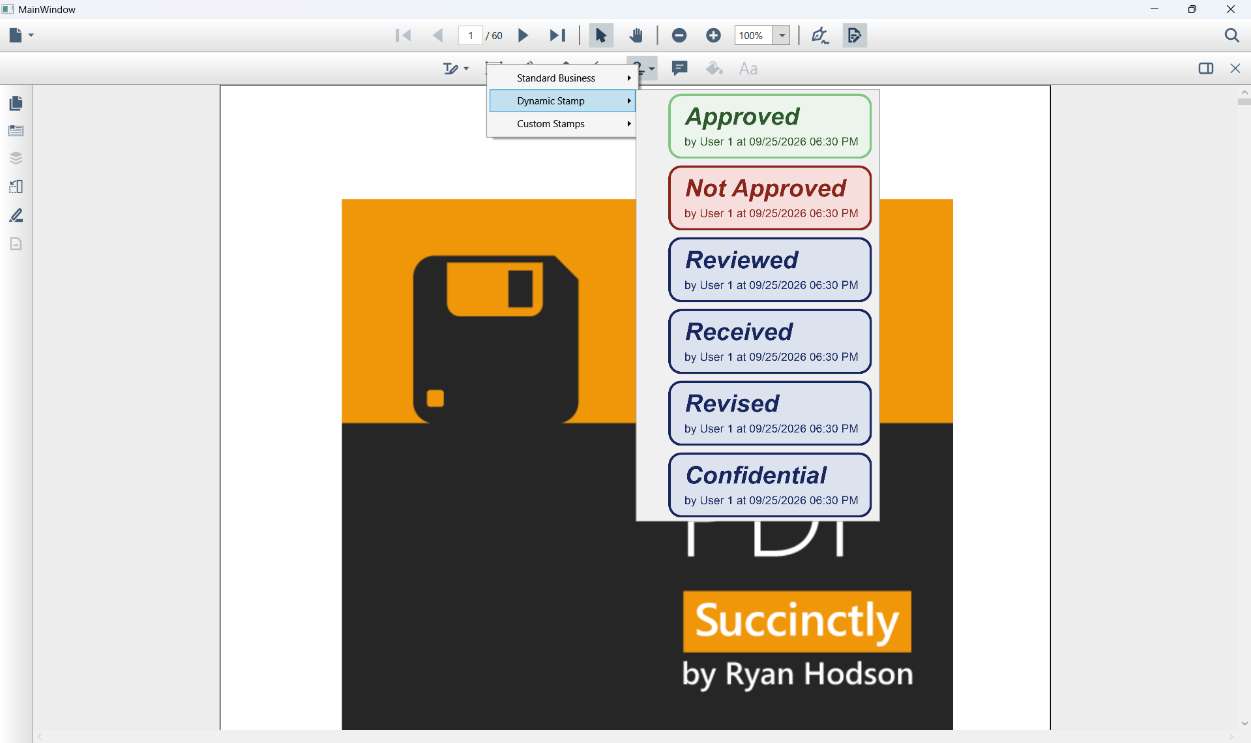Screen dimensions: 1251x743
Task: Expand the stamp tool dropdown arrow
Action: click(x=652, y=68)
